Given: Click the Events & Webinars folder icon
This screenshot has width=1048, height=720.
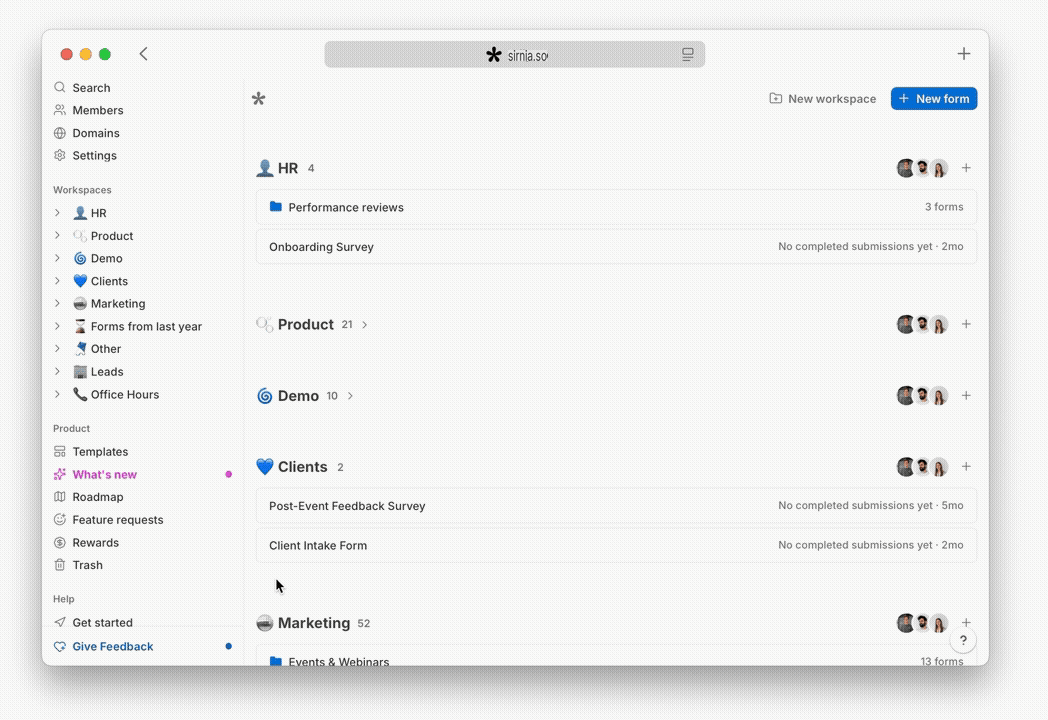Looking at the screenshot, I should click(x=275, y=661).
